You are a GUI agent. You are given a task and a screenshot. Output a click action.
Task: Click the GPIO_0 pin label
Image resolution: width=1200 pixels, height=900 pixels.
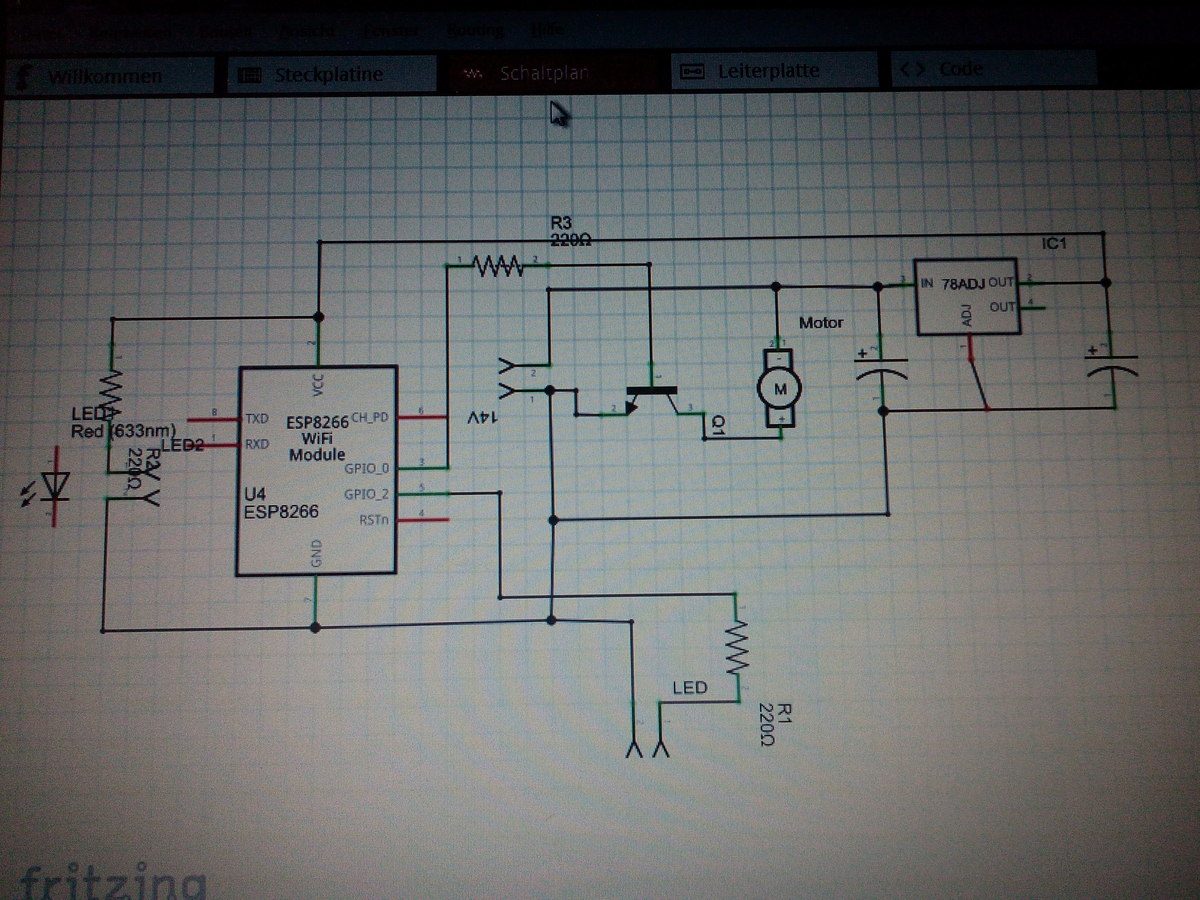pos(366,467)
